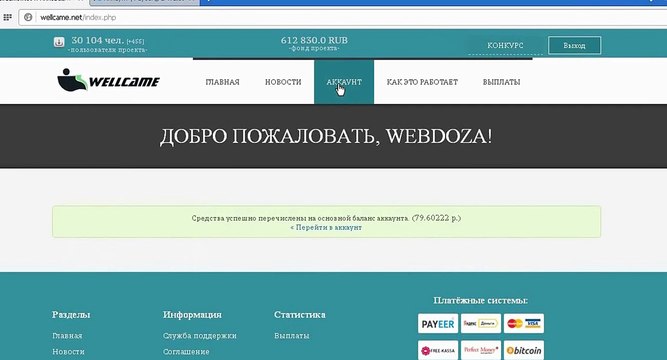The height and width of the screenshot is (360, 667).
Task: Click the site info icon in address bar
Action: coord(28,17)
